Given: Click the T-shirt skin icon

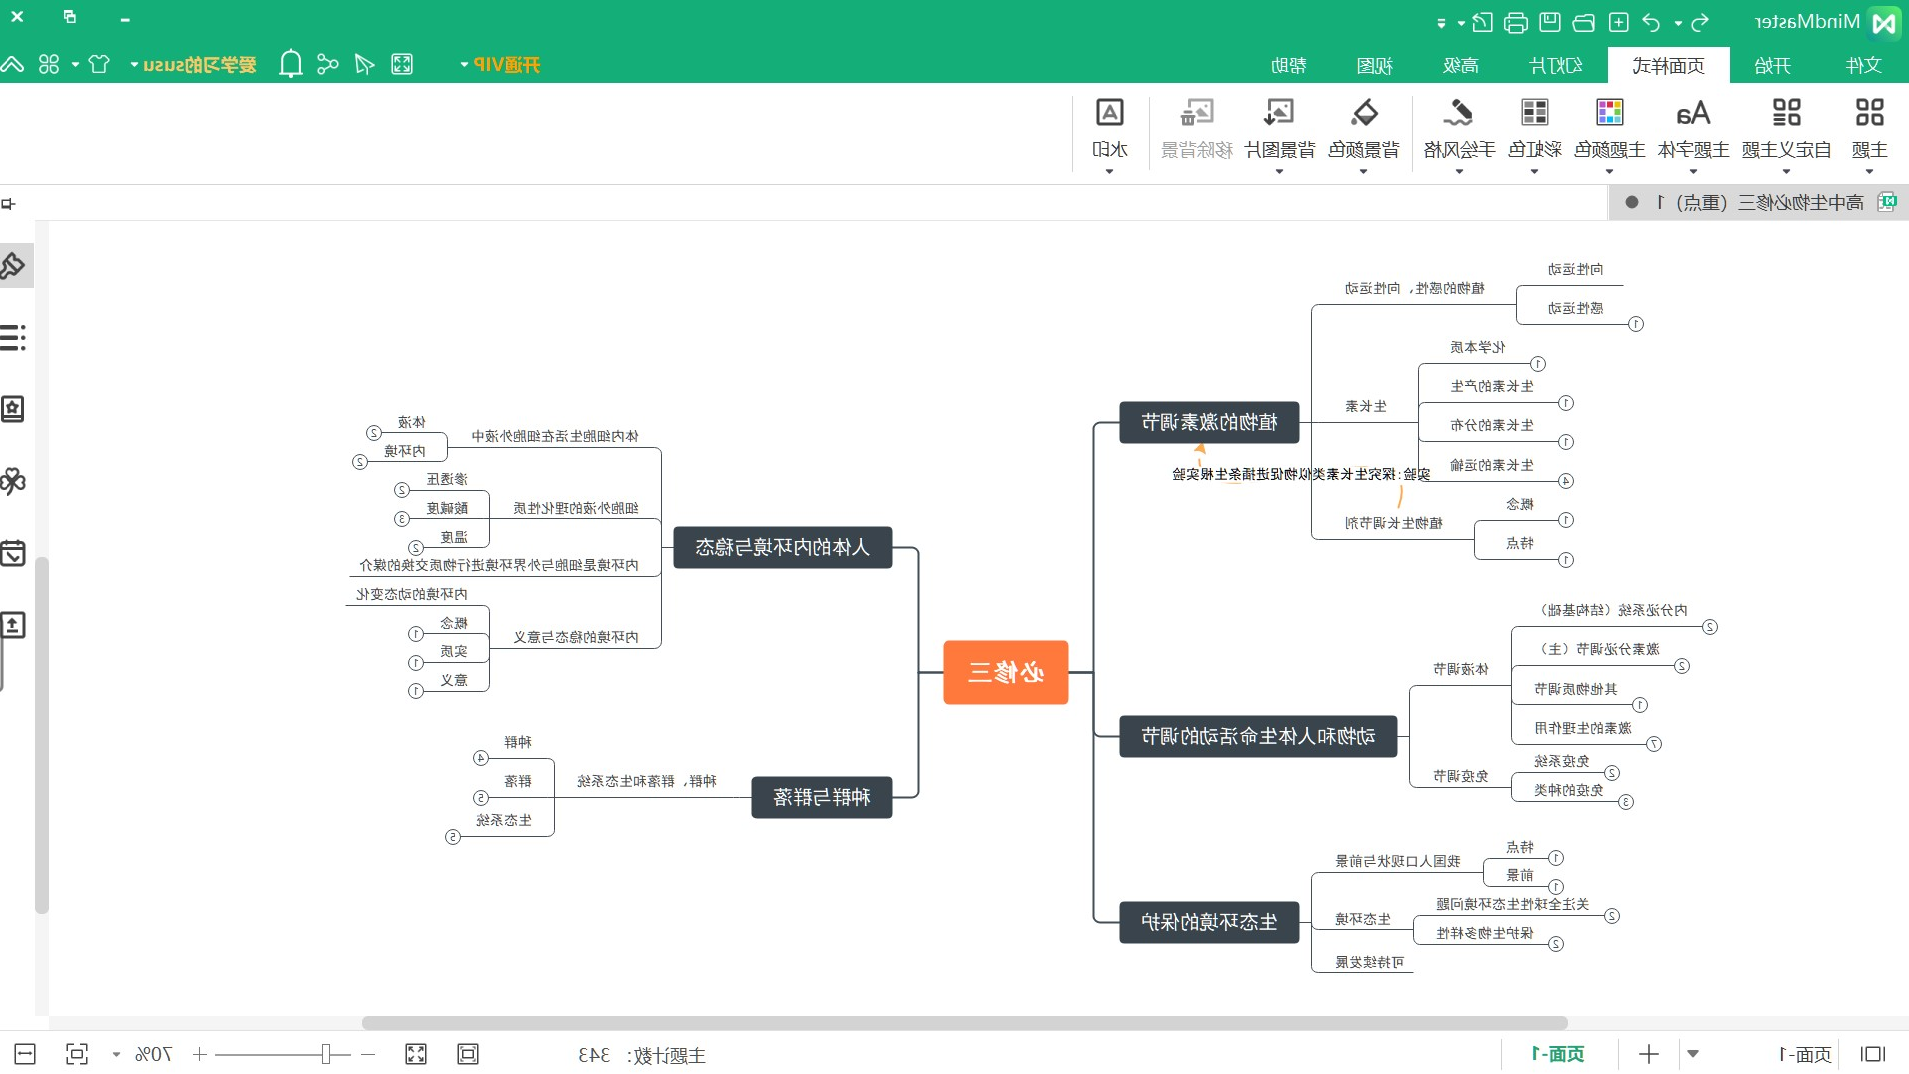Looking at the screenshot, I should click(x=99, y=65).
